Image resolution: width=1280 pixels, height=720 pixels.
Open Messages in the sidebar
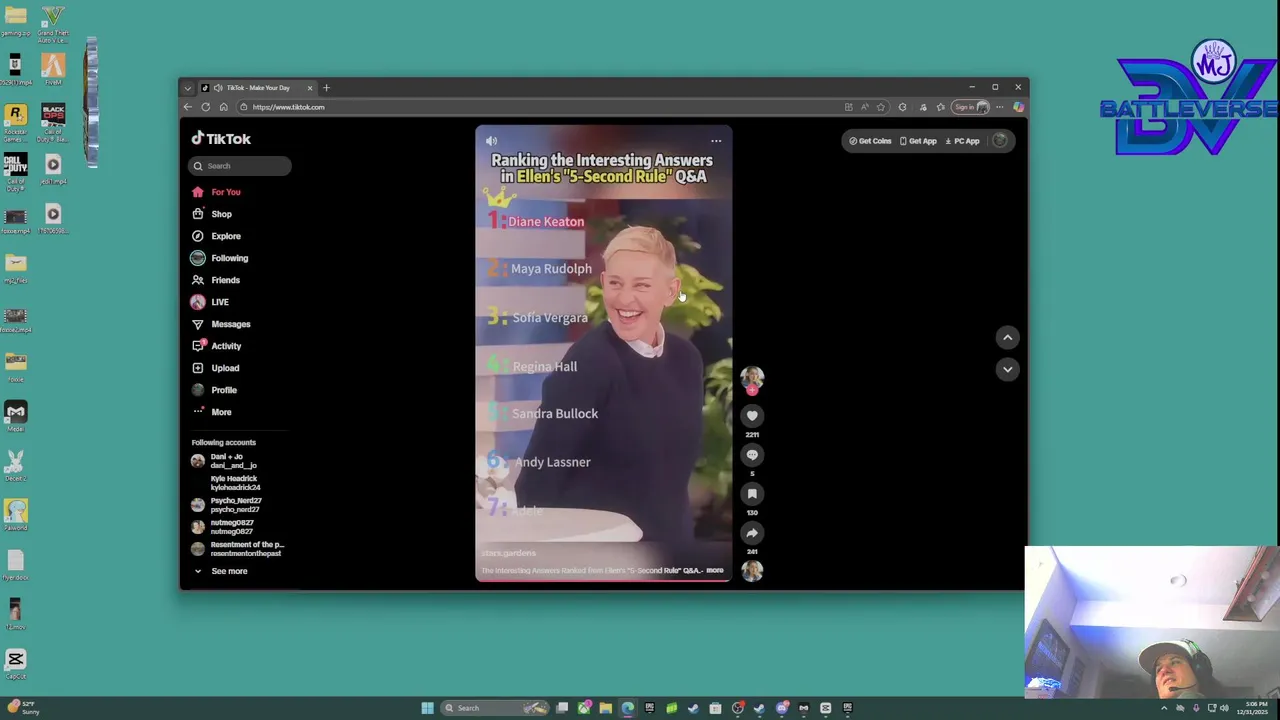(221, 324)
